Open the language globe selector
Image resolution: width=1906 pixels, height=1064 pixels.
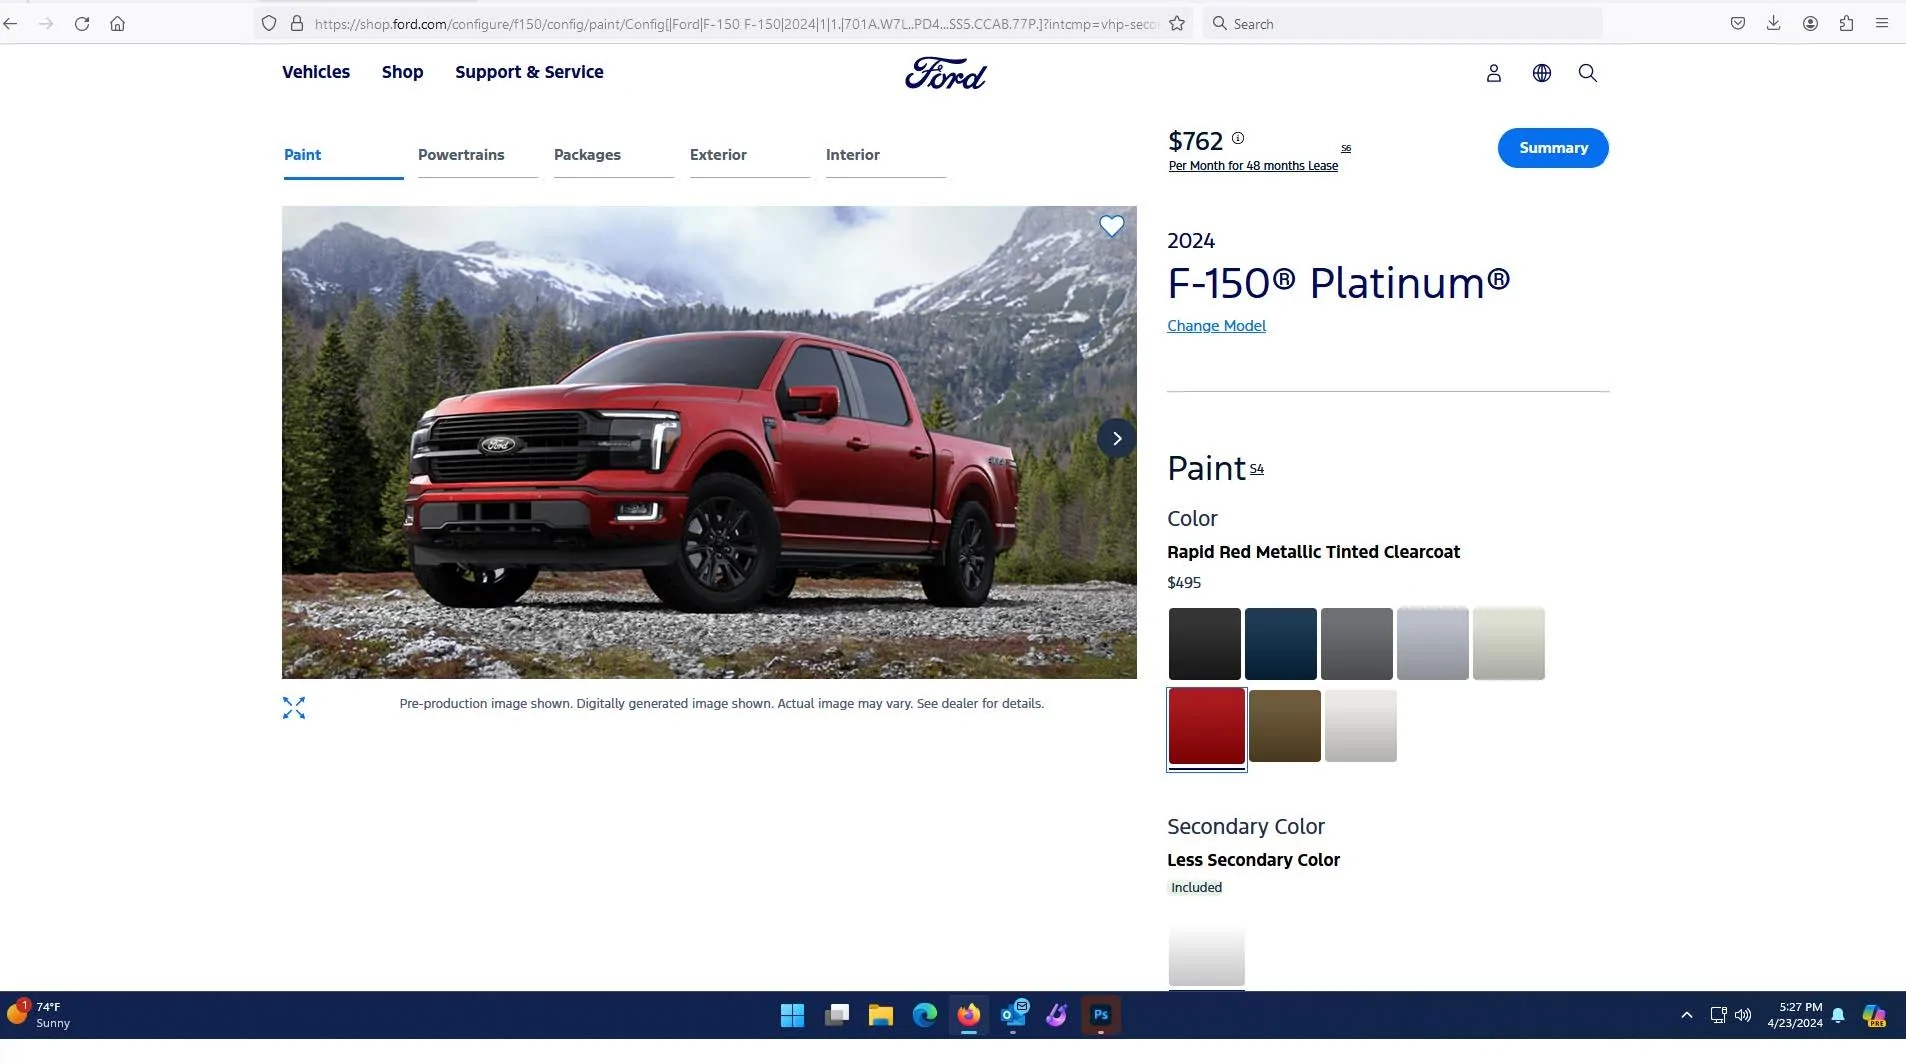1542,73
